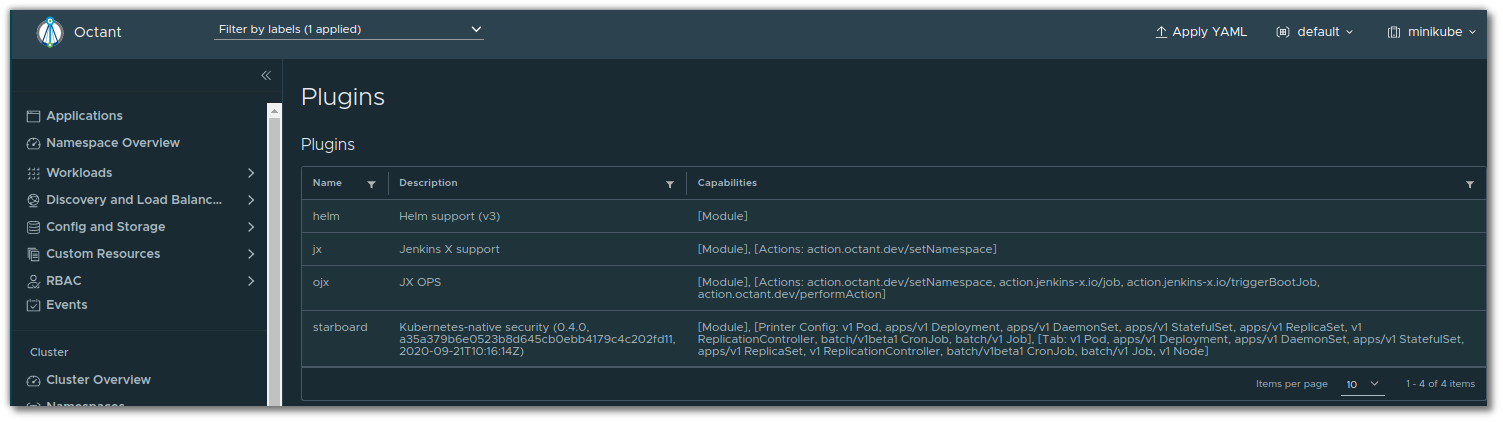Click the Workloads grid icon

pyautogui.click(x=33, y=173)
